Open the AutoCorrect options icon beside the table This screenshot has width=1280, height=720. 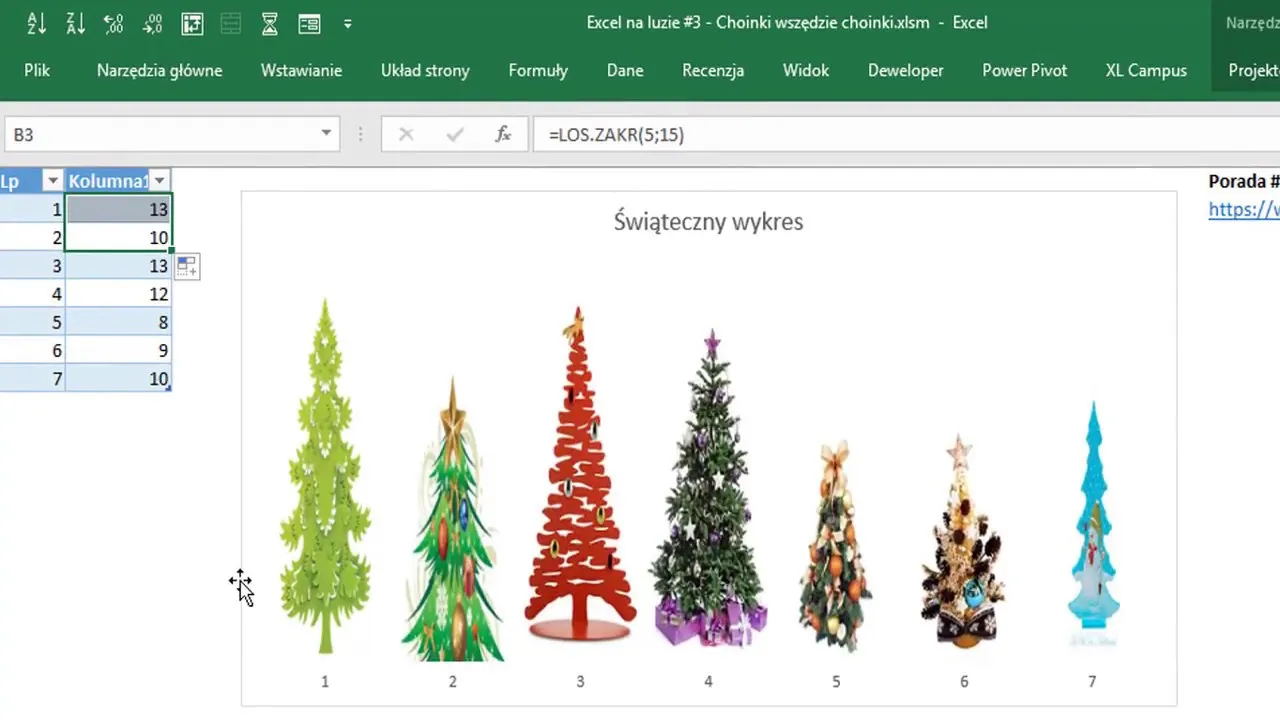[187, 266]
